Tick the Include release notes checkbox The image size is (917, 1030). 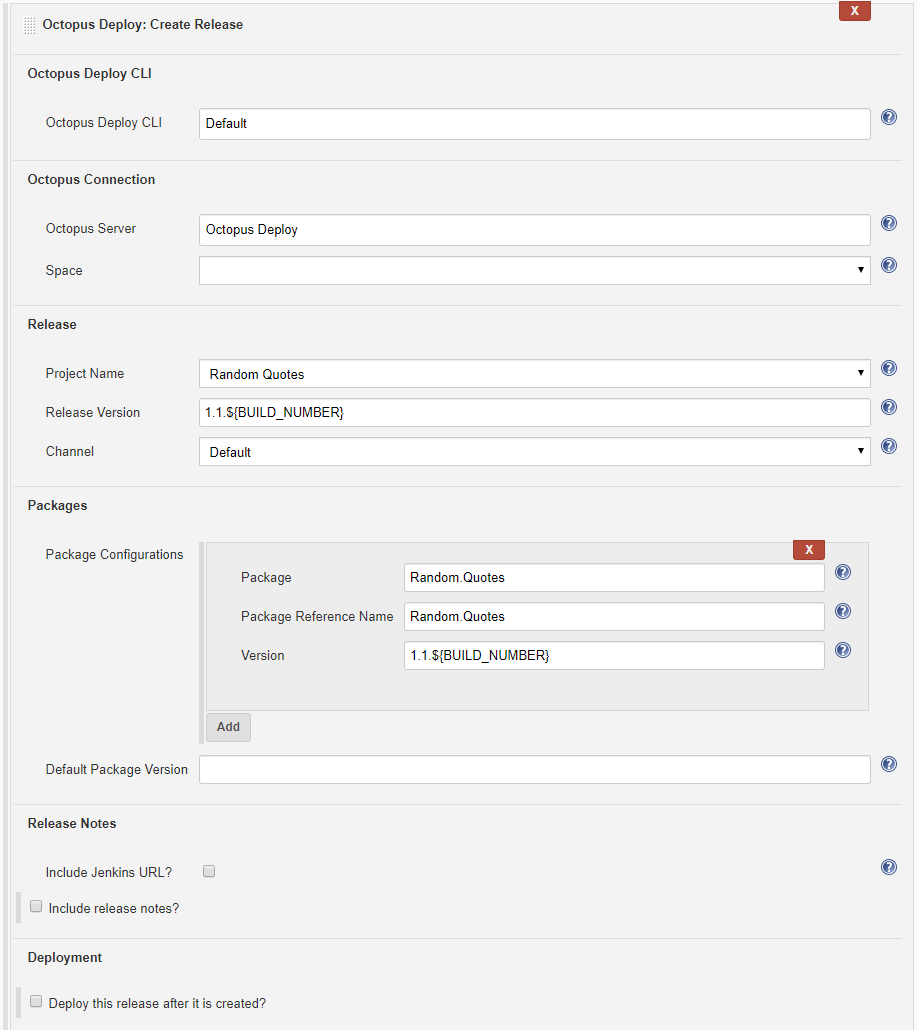point(36,907)
